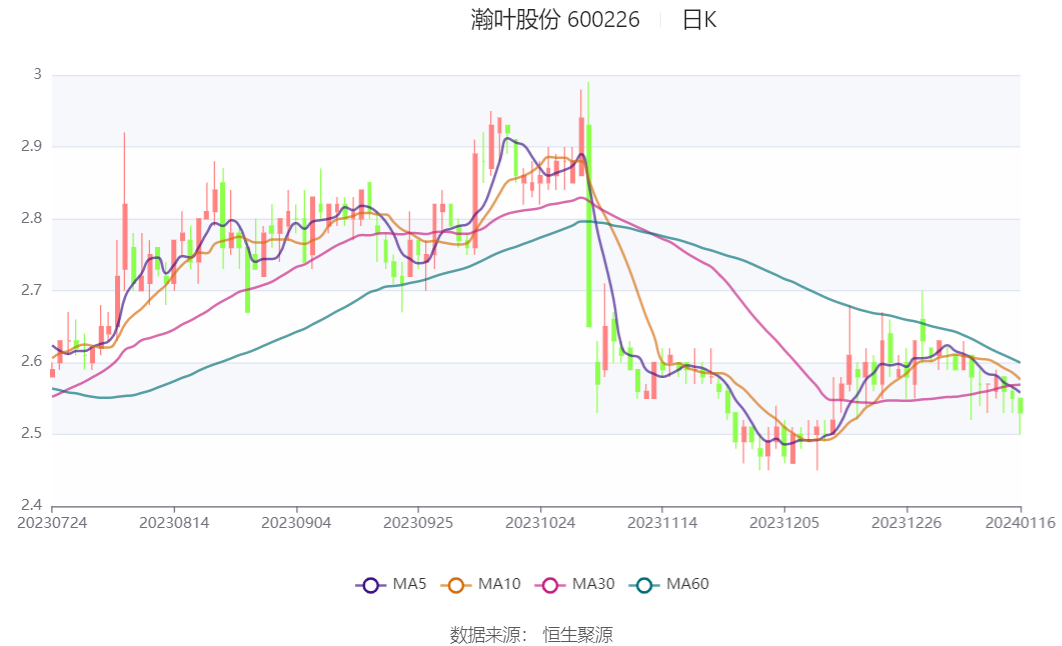This screenshot has width=1062, height=646.
Task: Select x-axis date label 20230814
Action: pyautogui.click(x=174, y=523)
